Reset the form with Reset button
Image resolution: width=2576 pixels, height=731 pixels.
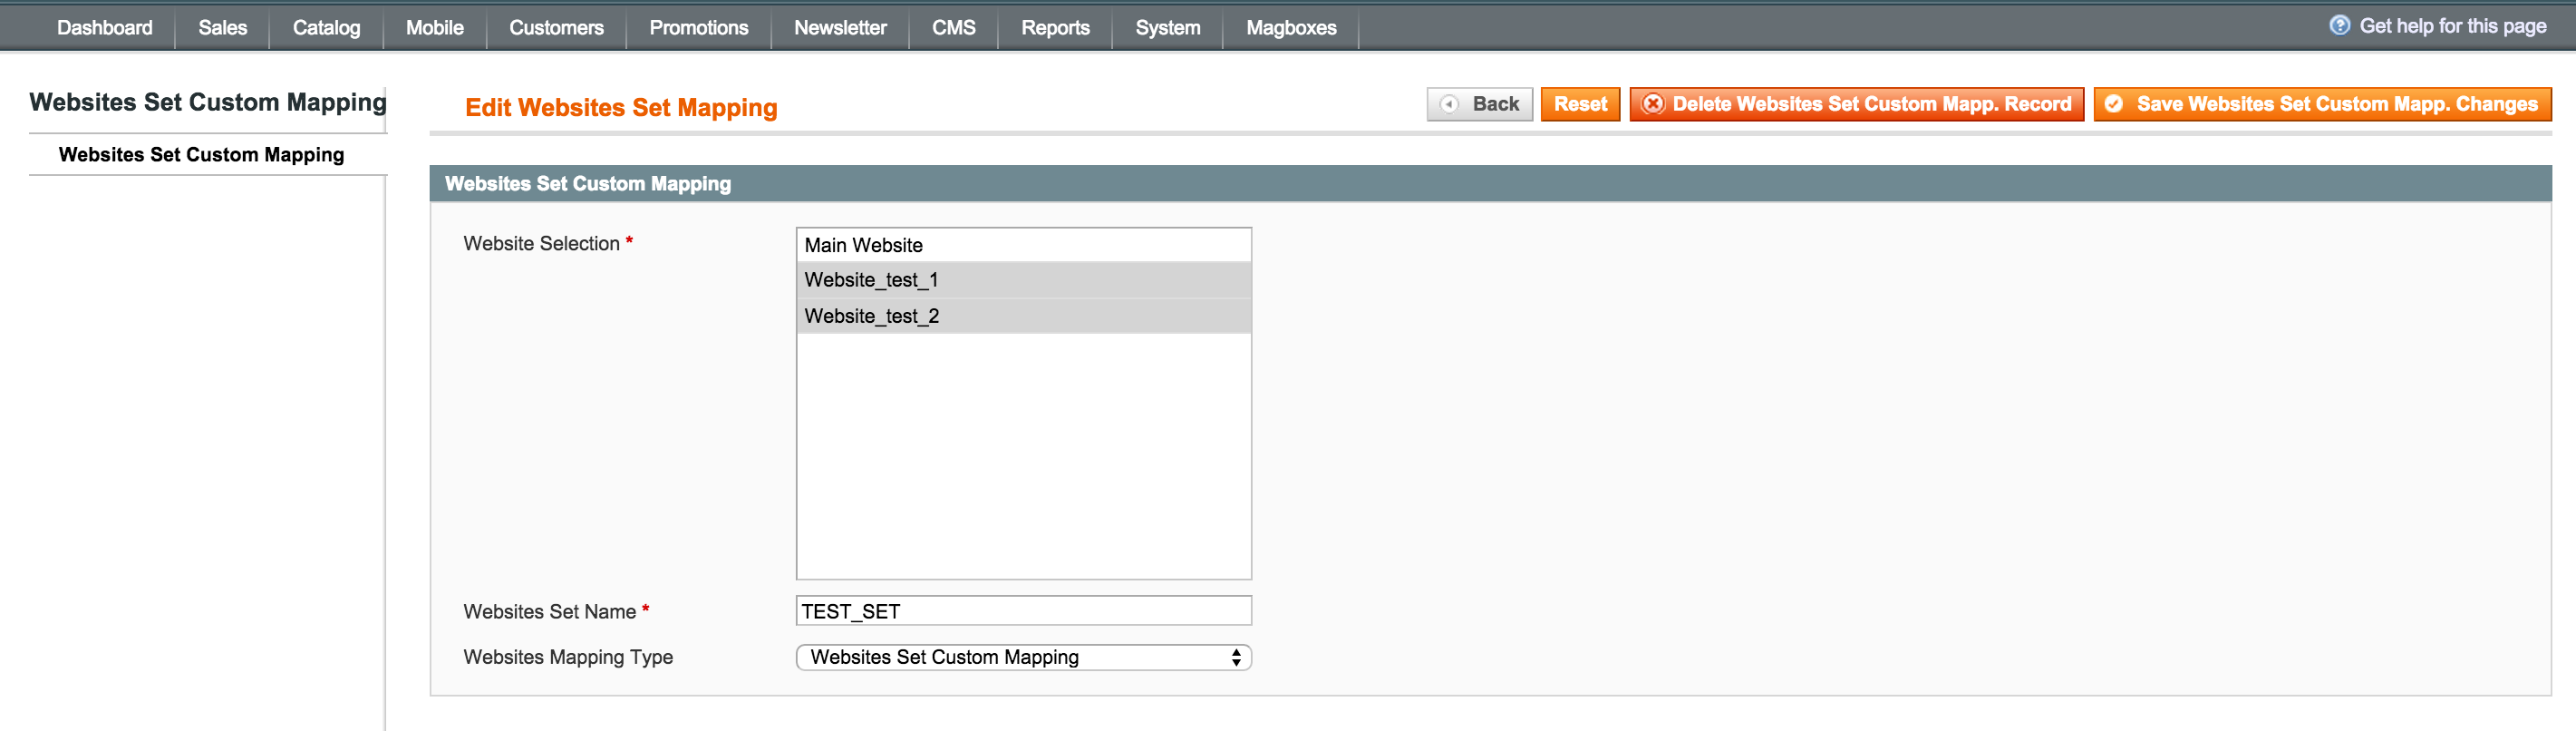coord(1580,104)
